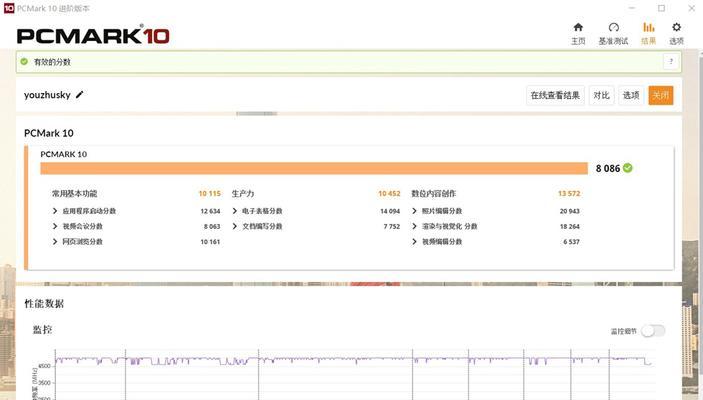Click the 数位内容创作 score 13 572
Viewport: 703px width, 400px height.
pyautogui.click(x=569, y=193)
